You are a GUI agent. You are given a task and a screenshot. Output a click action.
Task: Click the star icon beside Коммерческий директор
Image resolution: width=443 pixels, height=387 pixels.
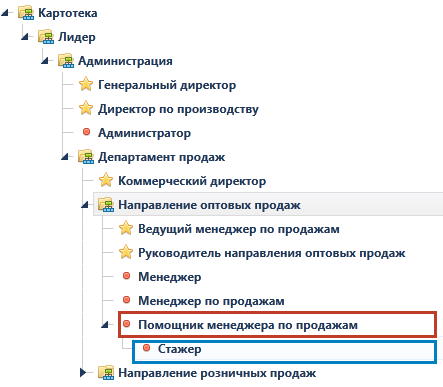point(106,180)
